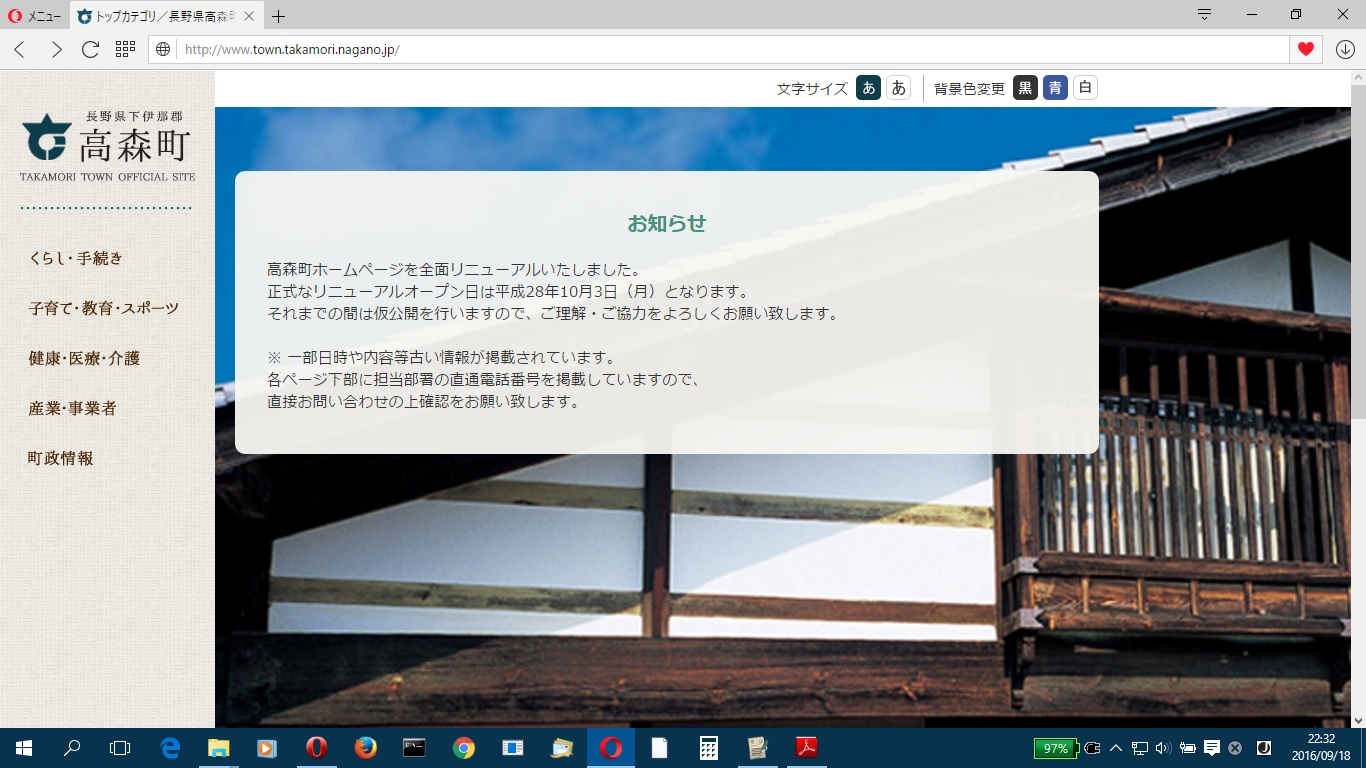Open the command prompt taskbar icon
The width and height of the screenshot is (1366, 768).
tap(414, 748)
